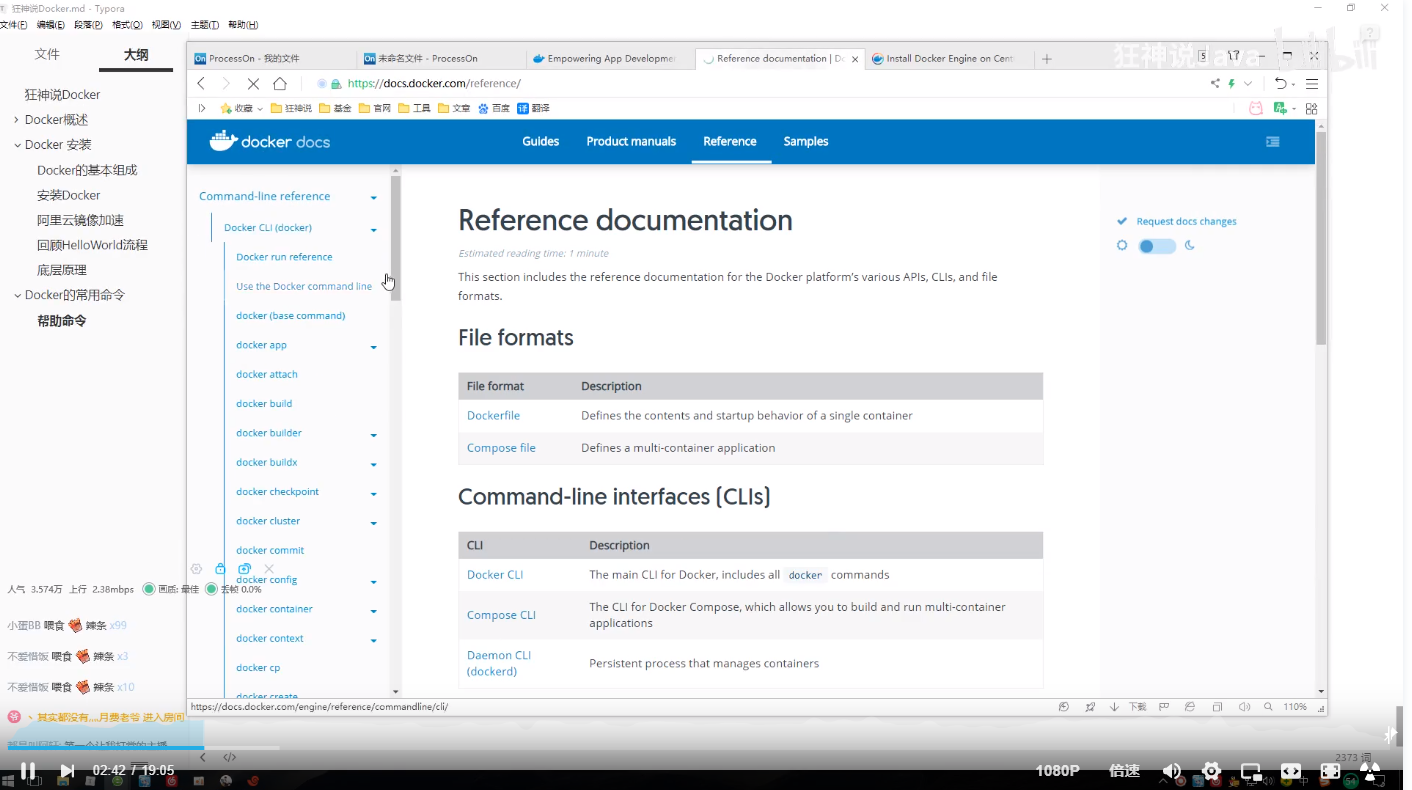Open the 工具 bookmark folder
Image resolution: width=1412 pixels, height=790 pixels.
click(x=414, y=108)
